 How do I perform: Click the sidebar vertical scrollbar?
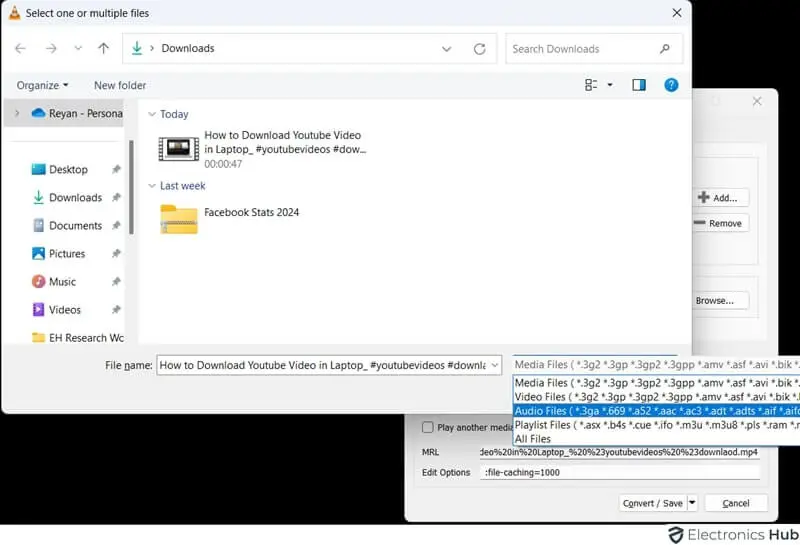(132, 187)
